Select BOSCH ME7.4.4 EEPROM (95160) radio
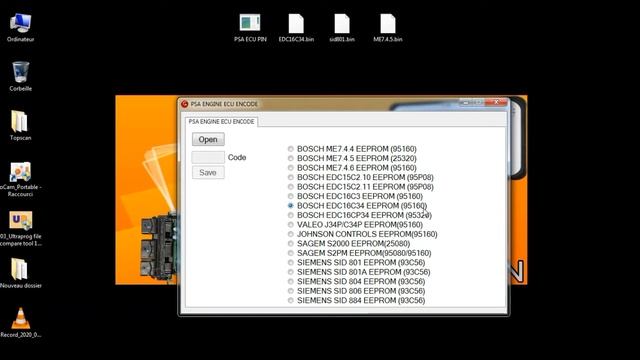The width and height of the screenshot is (640, 360). coord(291,149)
